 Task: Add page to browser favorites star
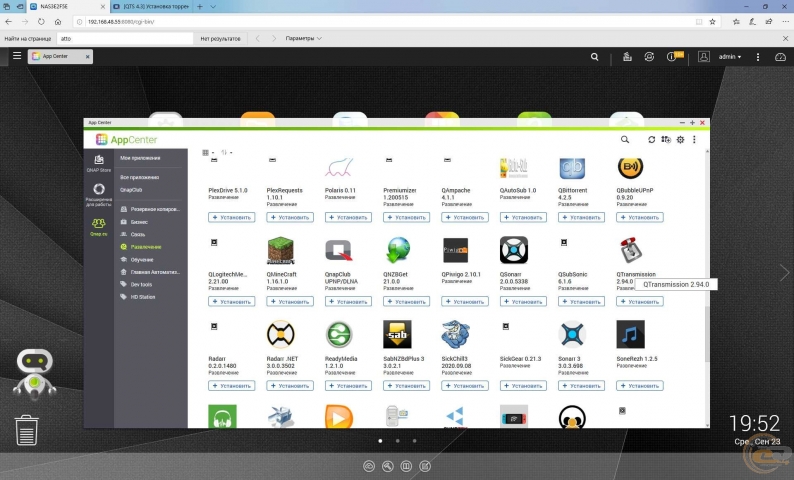(x=712, y=22)
